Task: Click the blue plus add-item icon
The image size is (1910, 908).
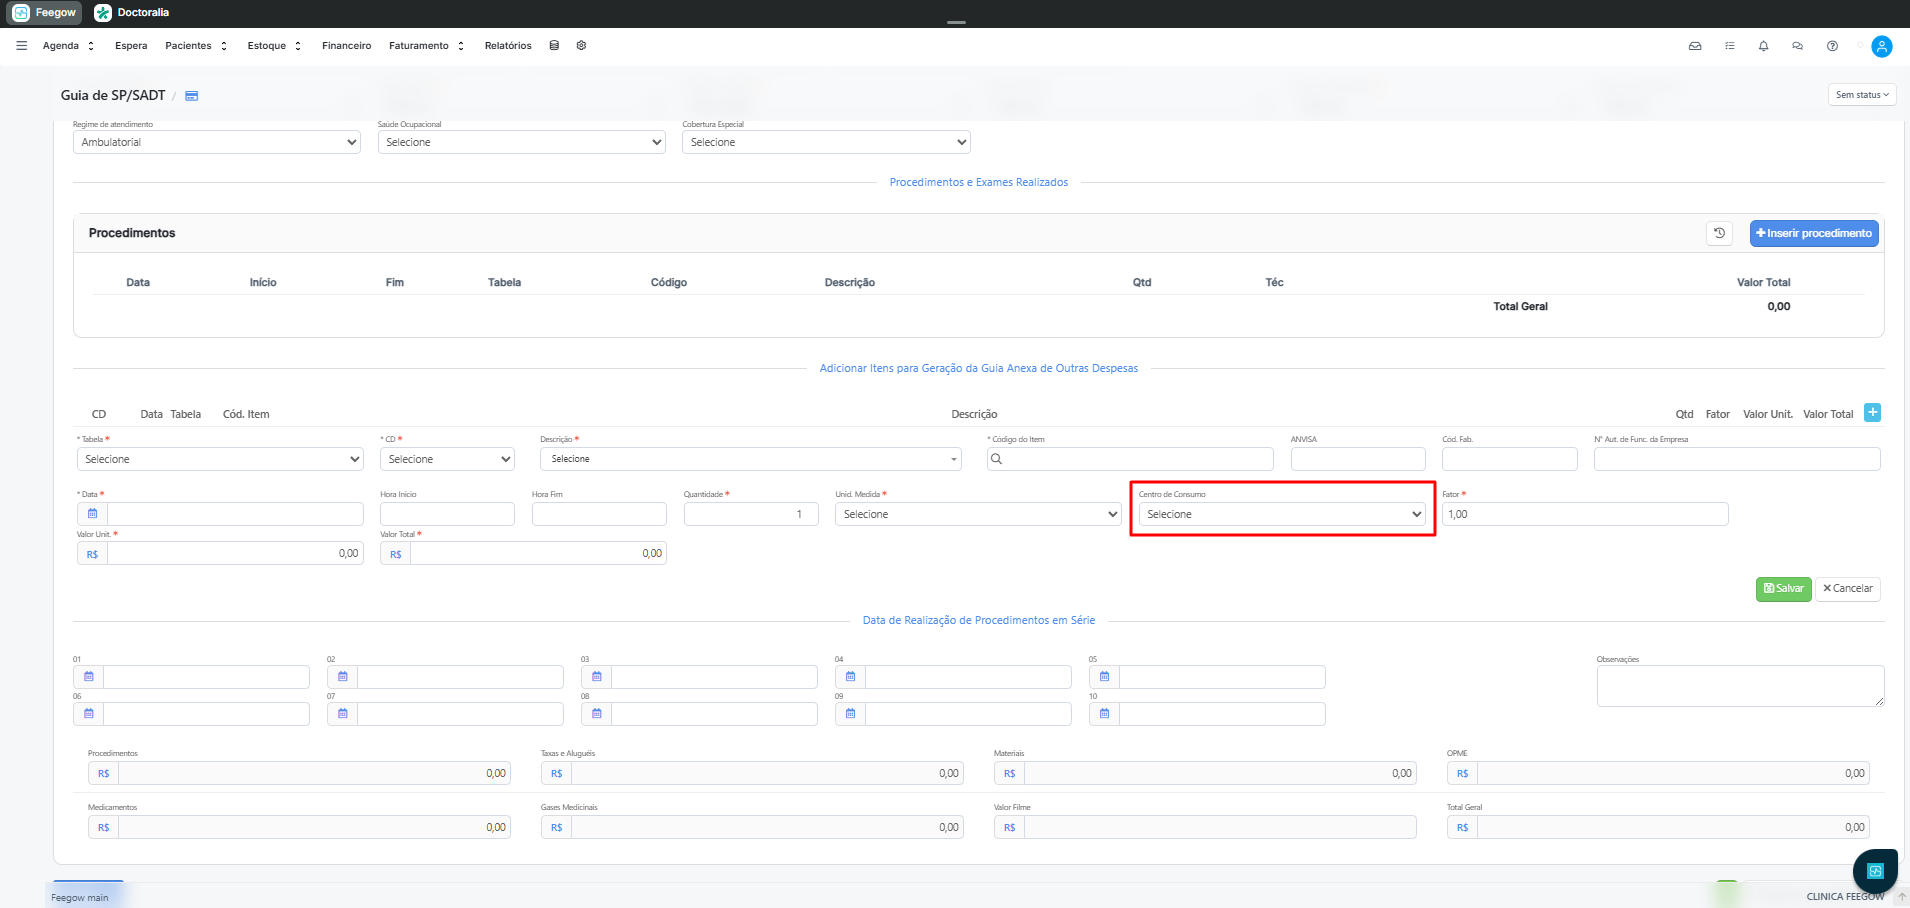Action: [x=1872, y=412]
